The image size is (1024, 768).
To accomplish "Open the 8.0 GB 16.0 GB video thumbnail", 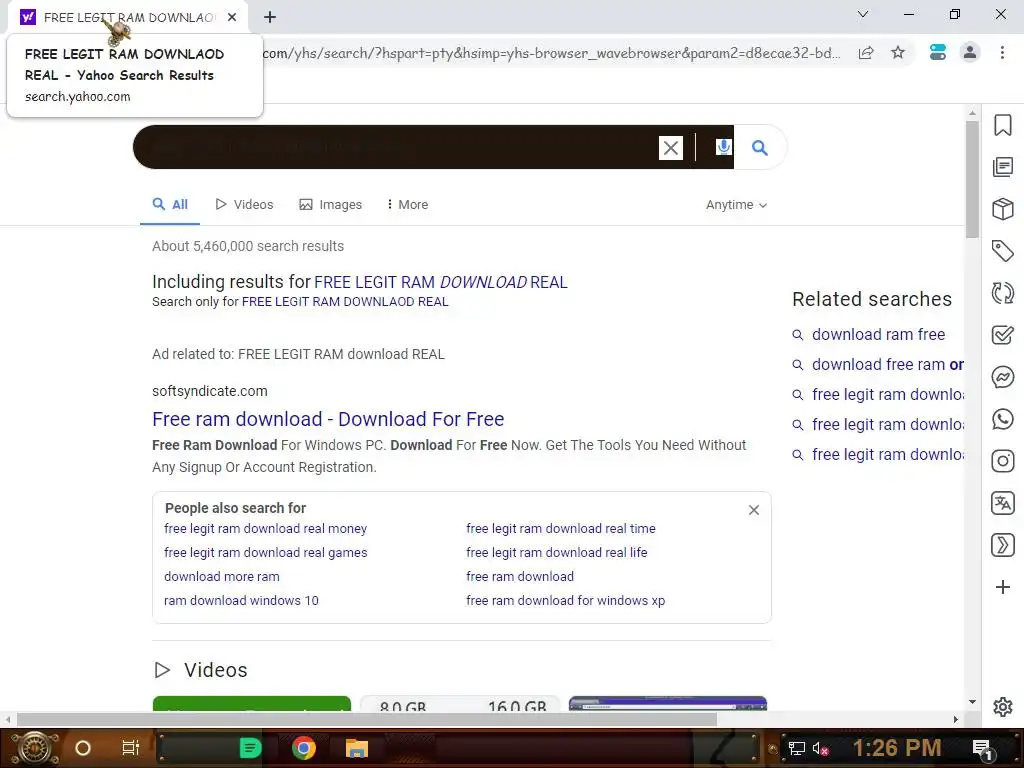I will 460,703.
